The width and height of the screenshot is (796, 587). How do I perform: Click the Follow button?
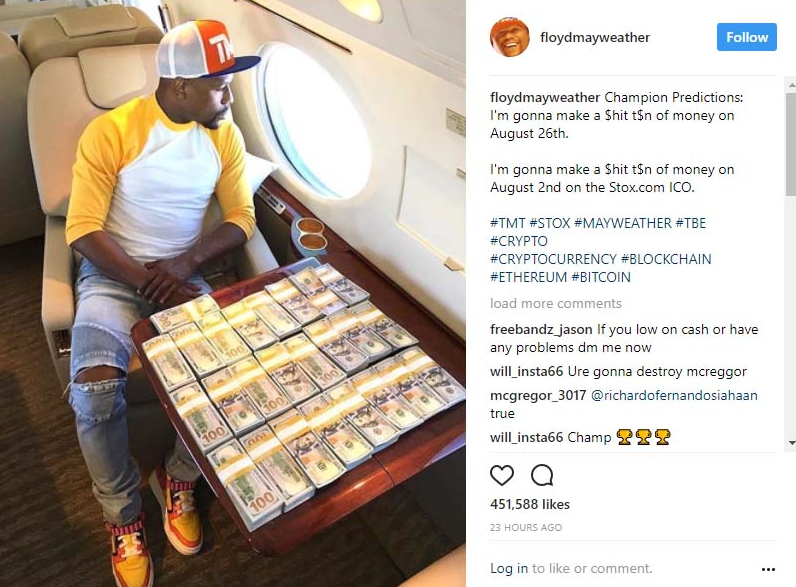pyautogui.click(x=746, y=37)
